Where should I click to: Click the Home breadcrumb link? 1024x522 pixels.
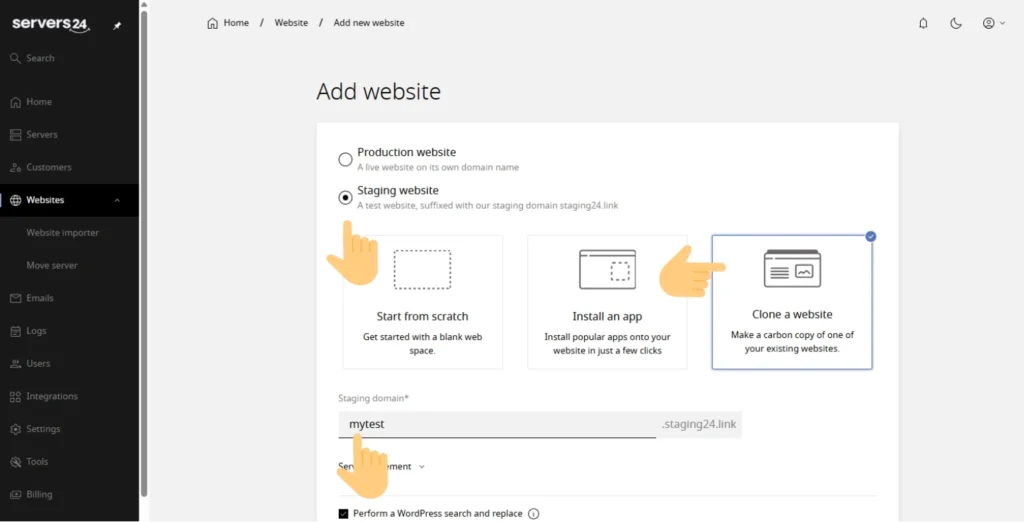click(236, 23)
